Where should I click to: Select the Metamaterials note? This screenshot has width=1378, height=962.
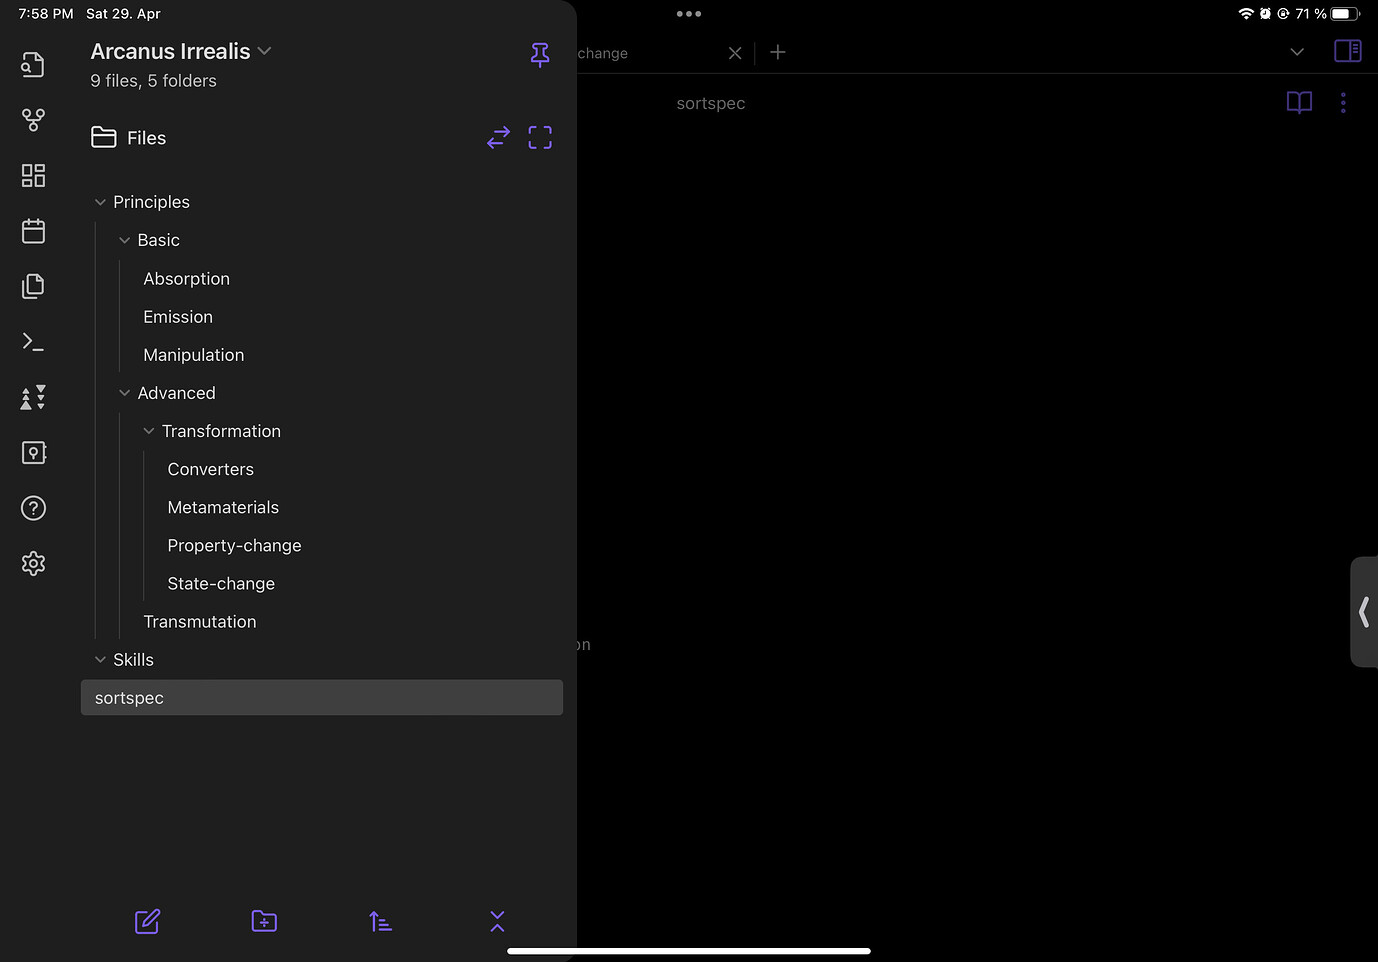(223, 507)
